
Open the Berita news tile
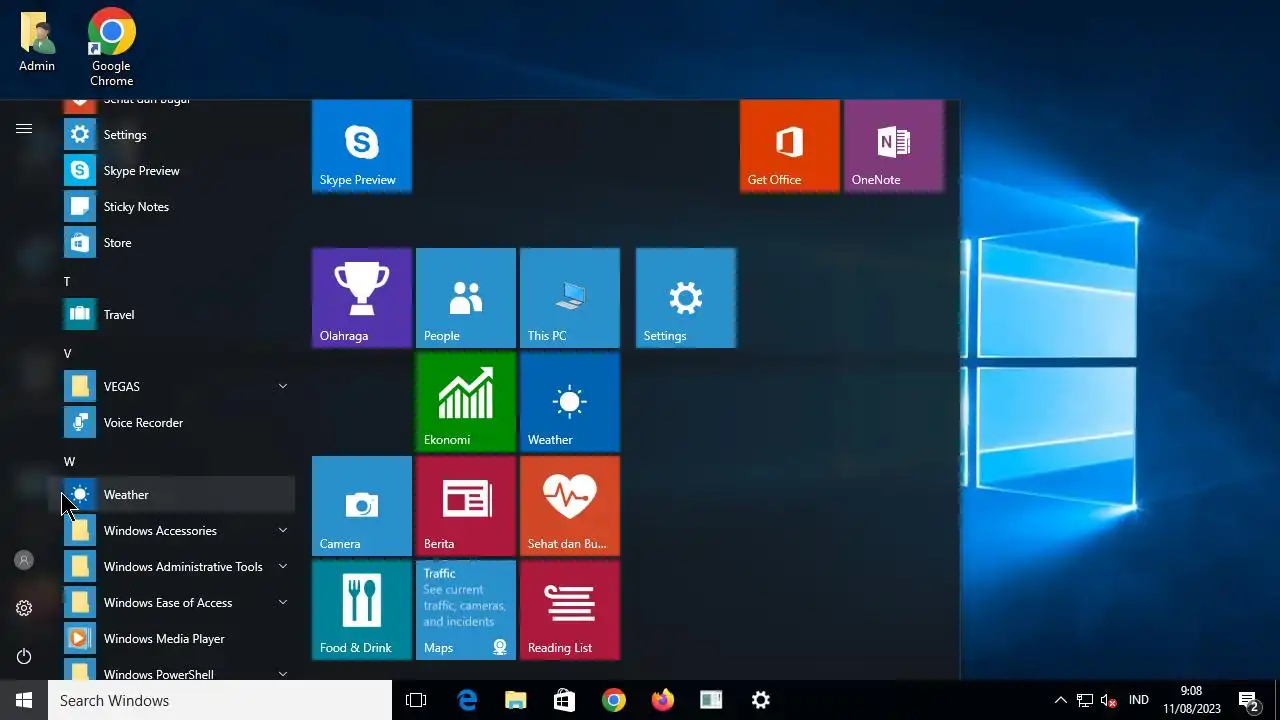[x=466, y=506]
